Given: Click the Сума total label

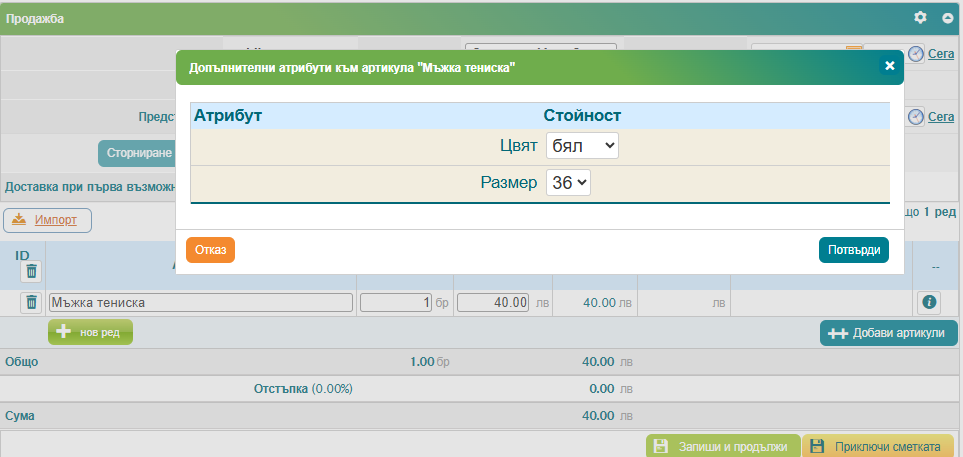Looking at the screenshot, I should (20, 416).
